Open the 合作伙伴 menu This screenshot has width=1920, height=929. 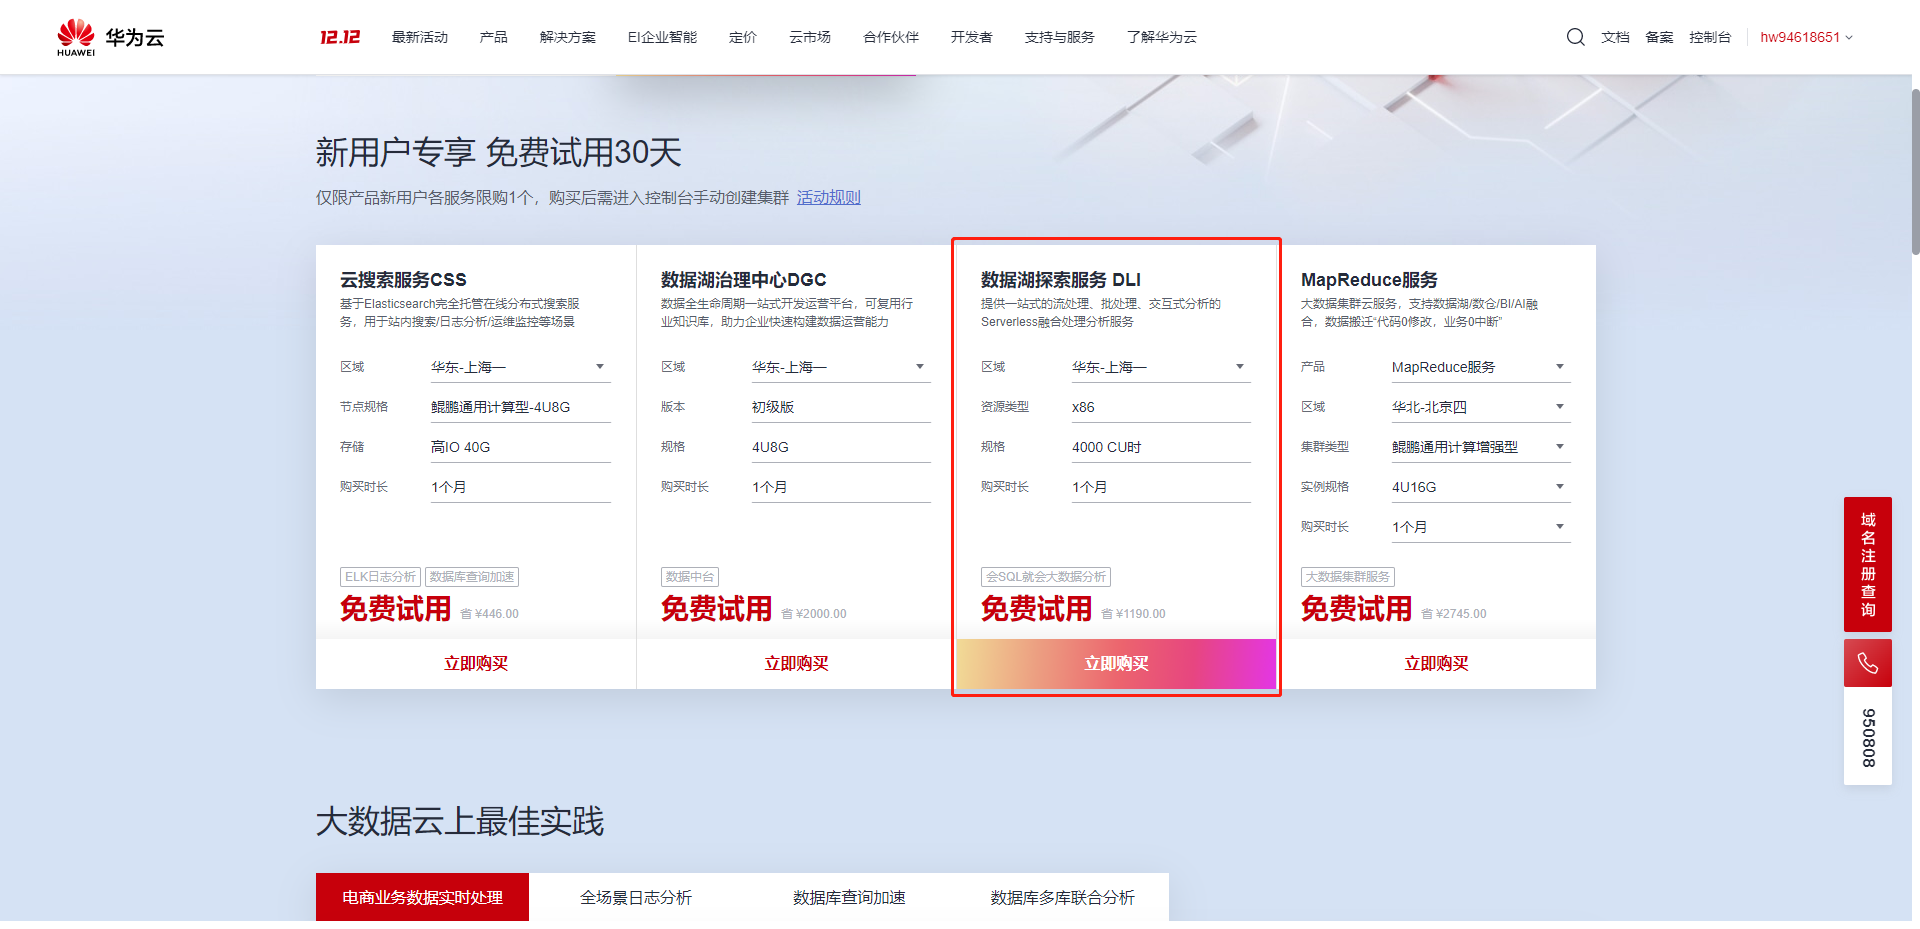click(x=891, y=37)
